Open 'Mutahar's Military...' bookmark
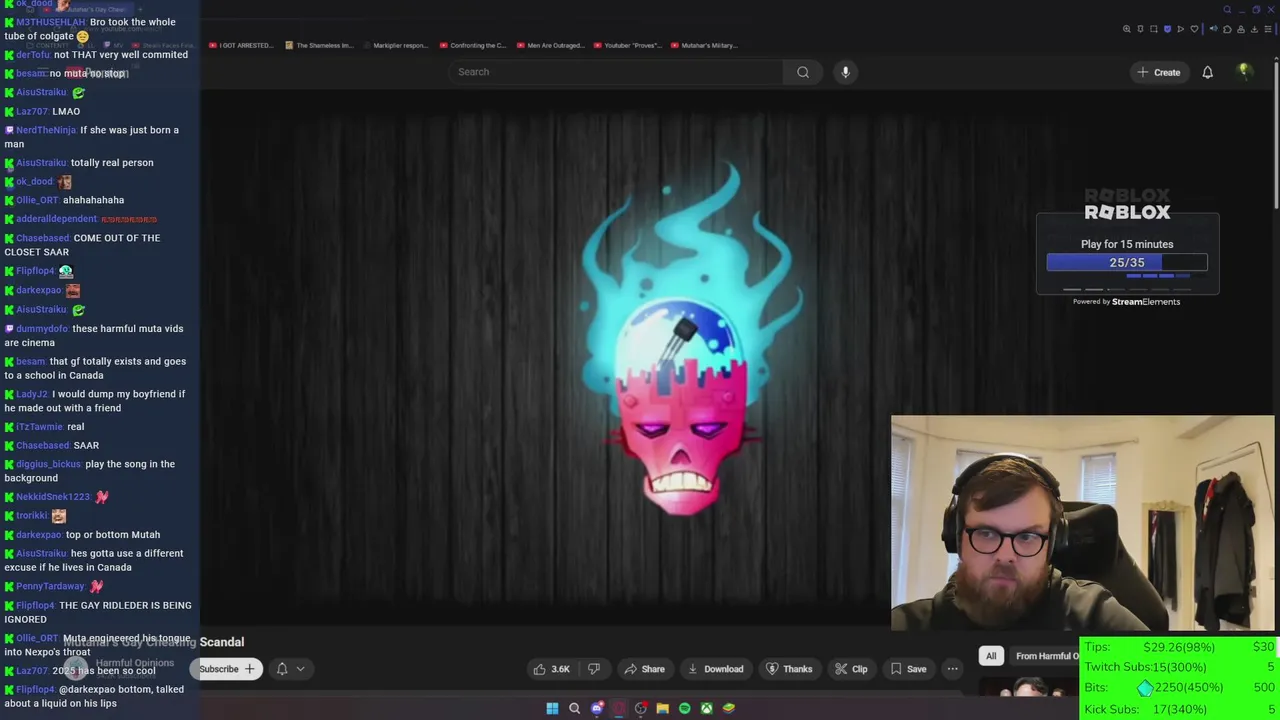 [x=704, y=45]
